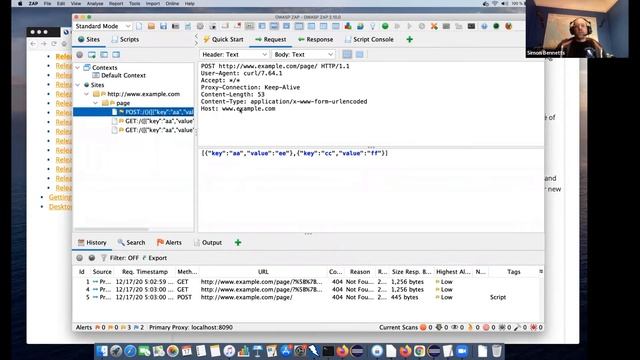Click into the JSON request body text area
Image resolution: width=640 pixels, height=360 pixels.
[371, 190]
